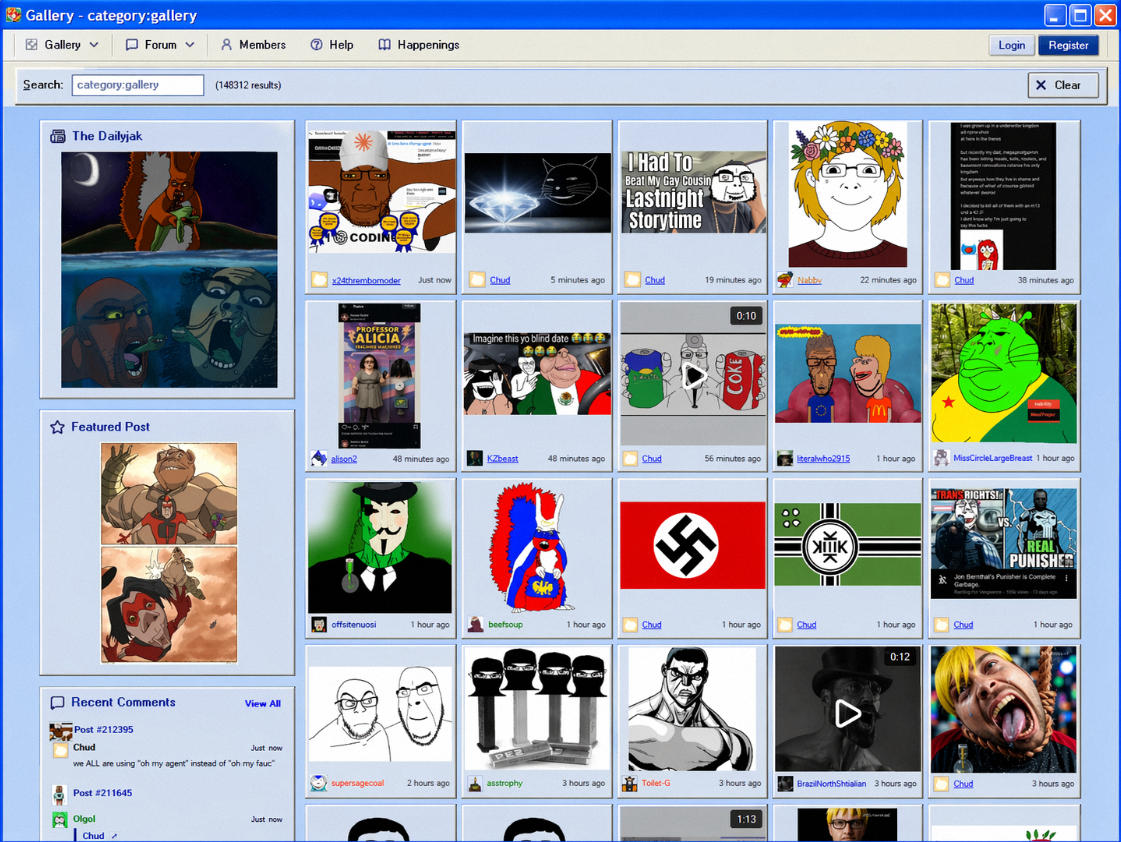Open the Members page

point(262,45)
